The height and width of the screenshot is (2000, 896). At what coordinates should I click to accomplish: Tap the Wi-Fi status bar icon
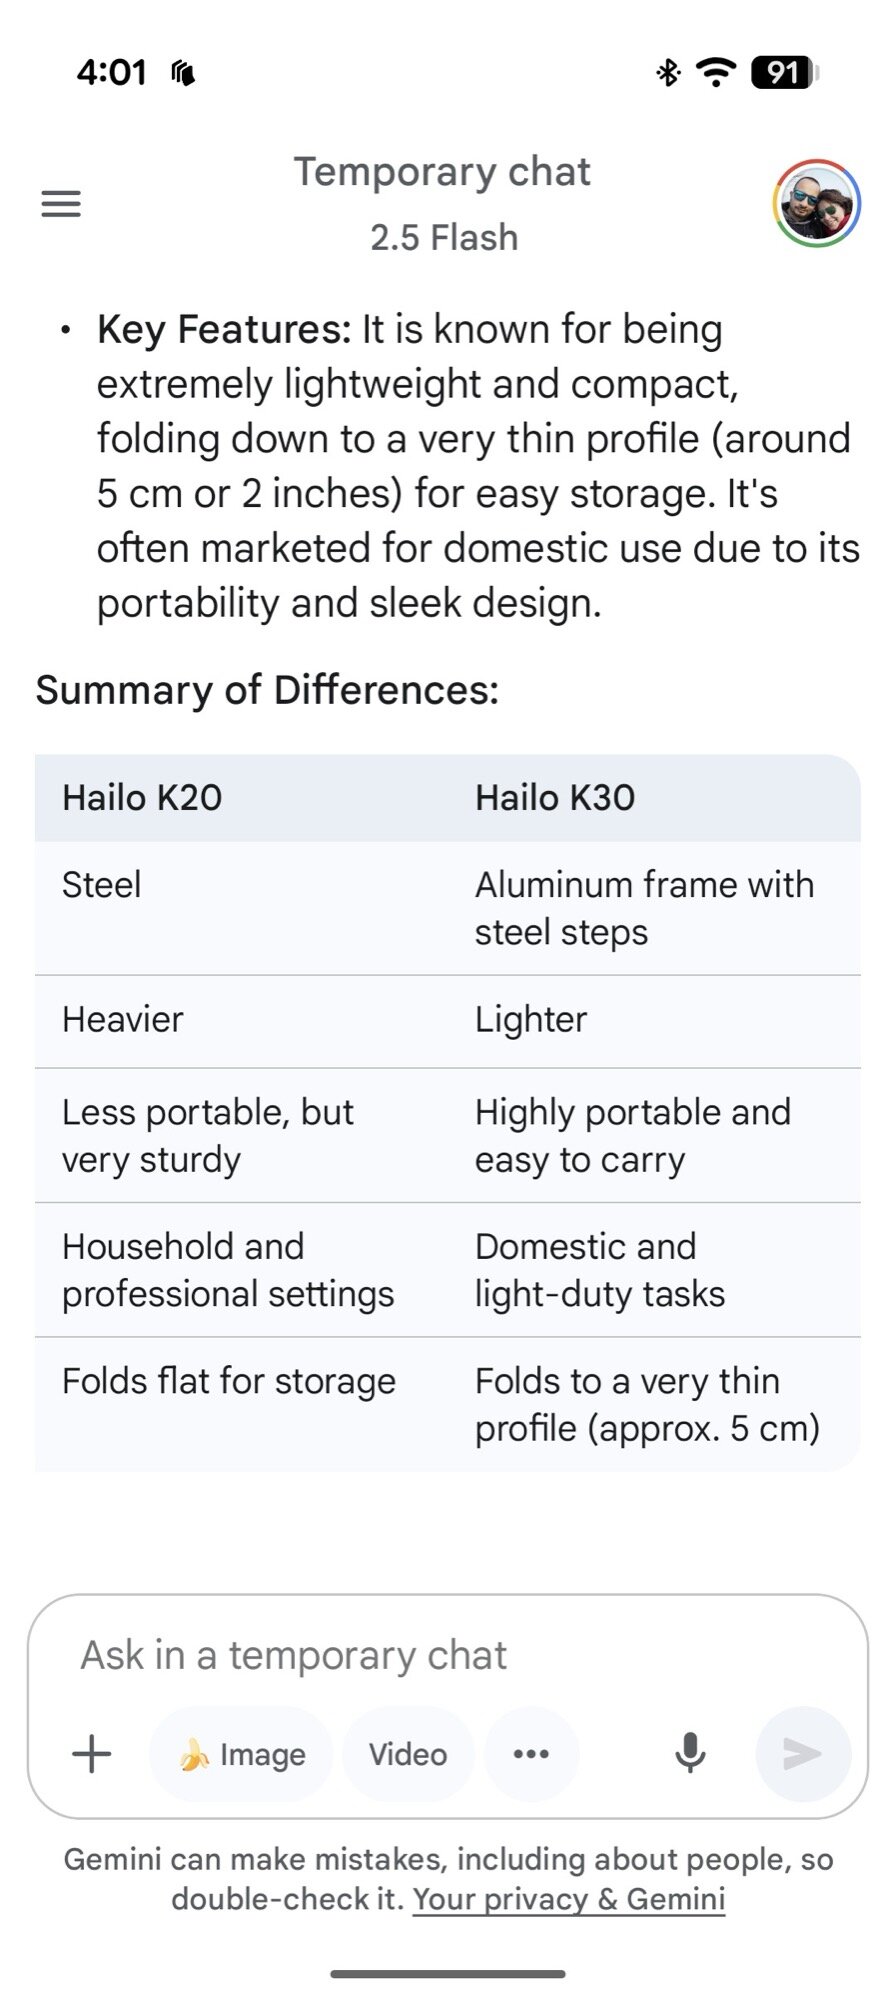[x=714, y=71]
